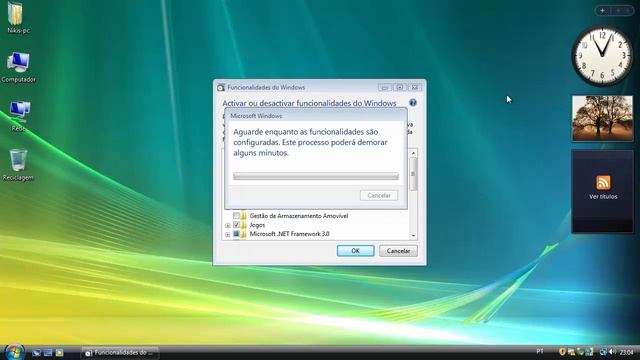Toggle the Gestão de Armazenamento Amovível checkbox
The width and height of the screenshot is (640, 360).
236,216
